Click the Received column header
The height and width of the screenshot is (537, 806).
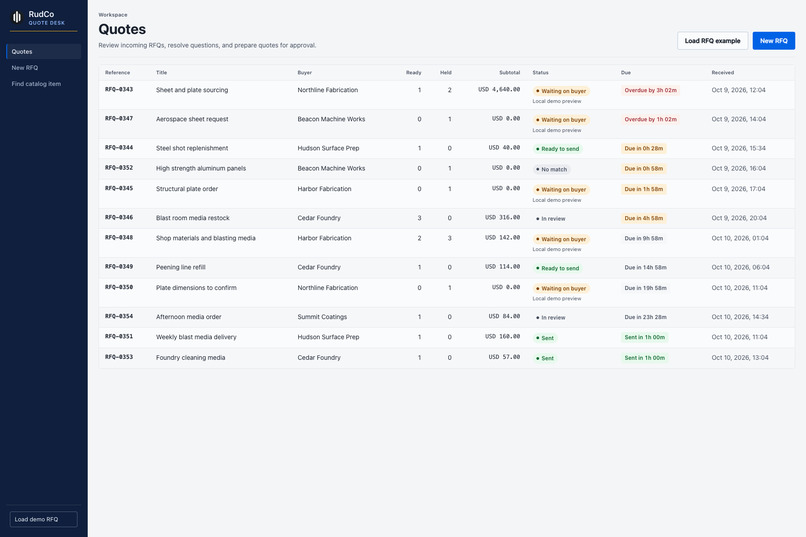coord(723,72)
